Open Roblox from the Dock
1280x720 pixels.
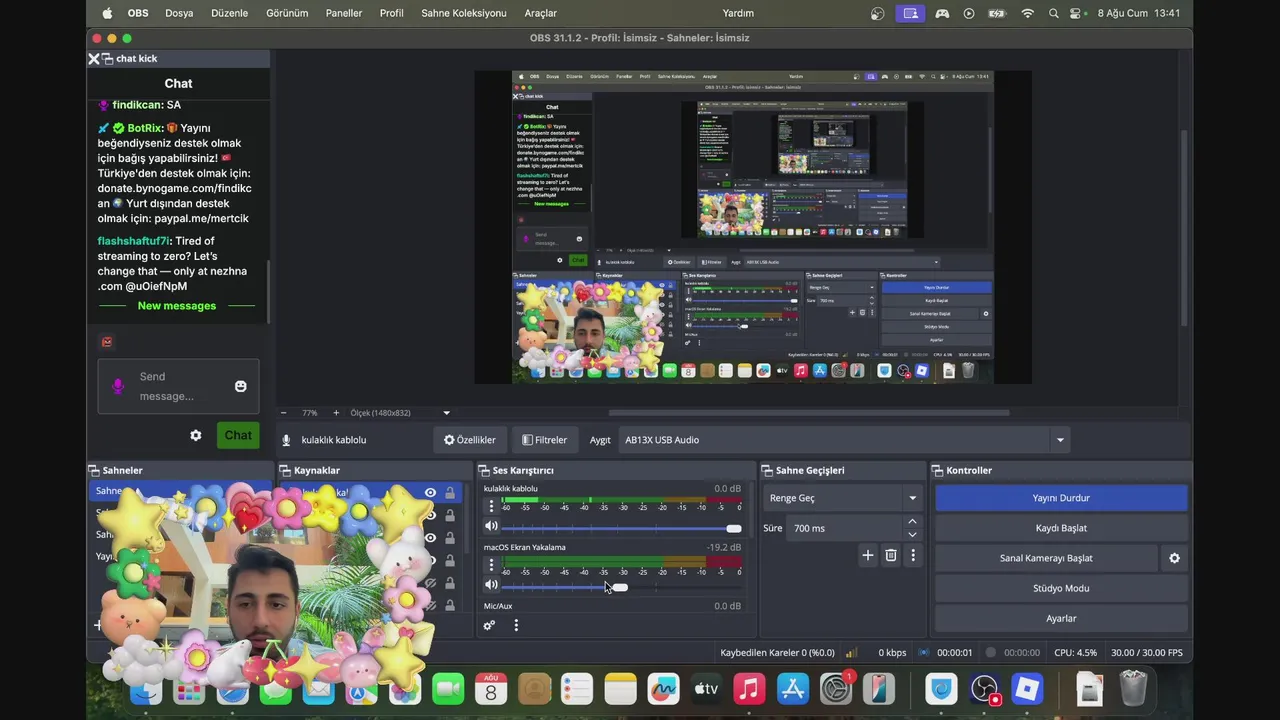[1028, 689]
